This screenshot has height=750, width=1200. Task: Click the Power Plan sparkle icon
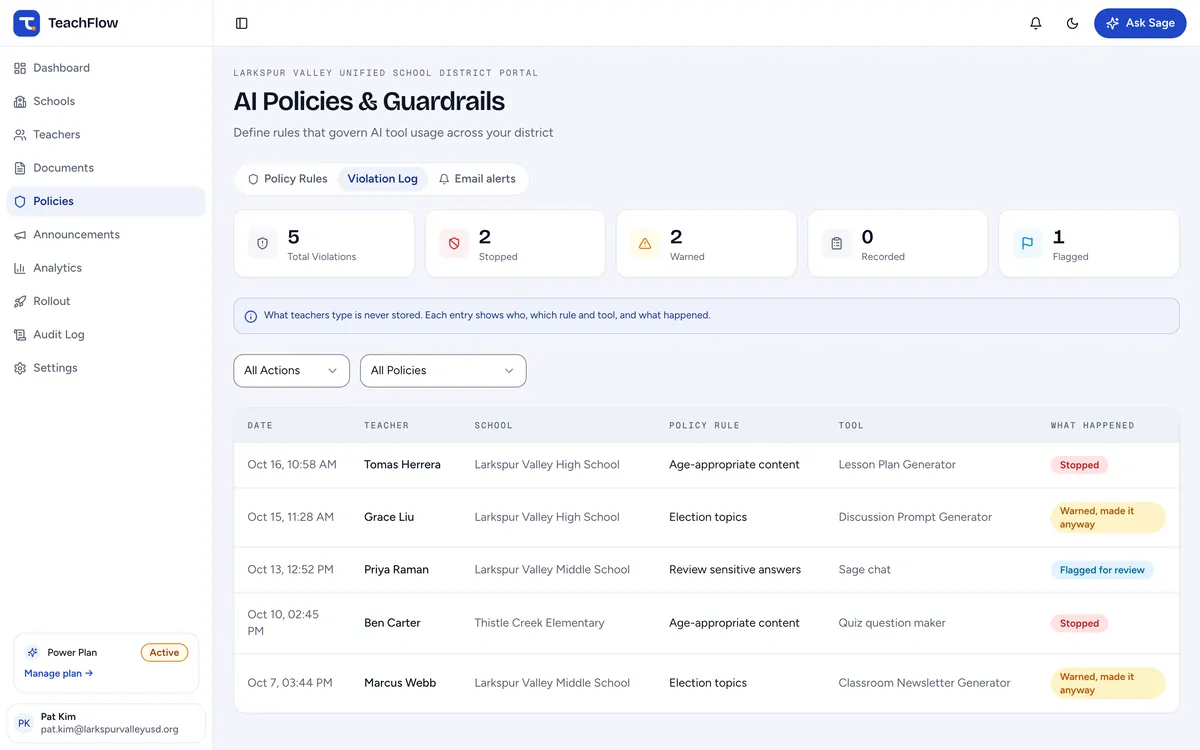click(33, 652)
